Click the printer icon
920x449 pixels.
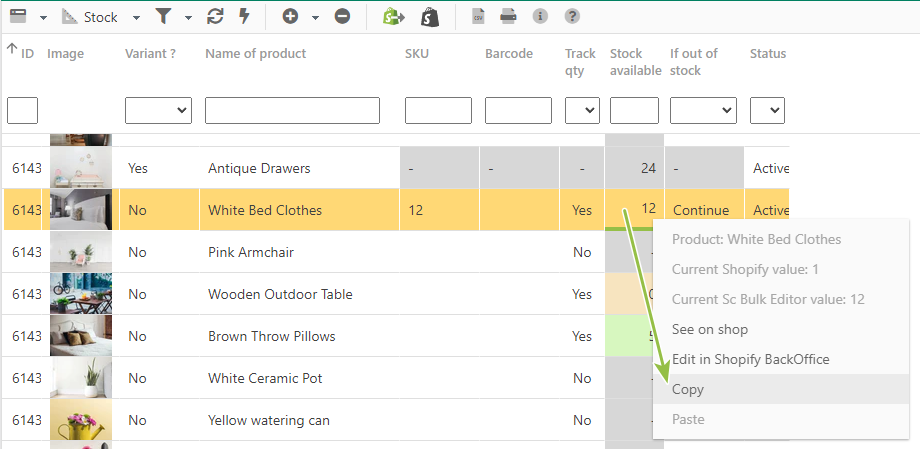click(508, 16)
